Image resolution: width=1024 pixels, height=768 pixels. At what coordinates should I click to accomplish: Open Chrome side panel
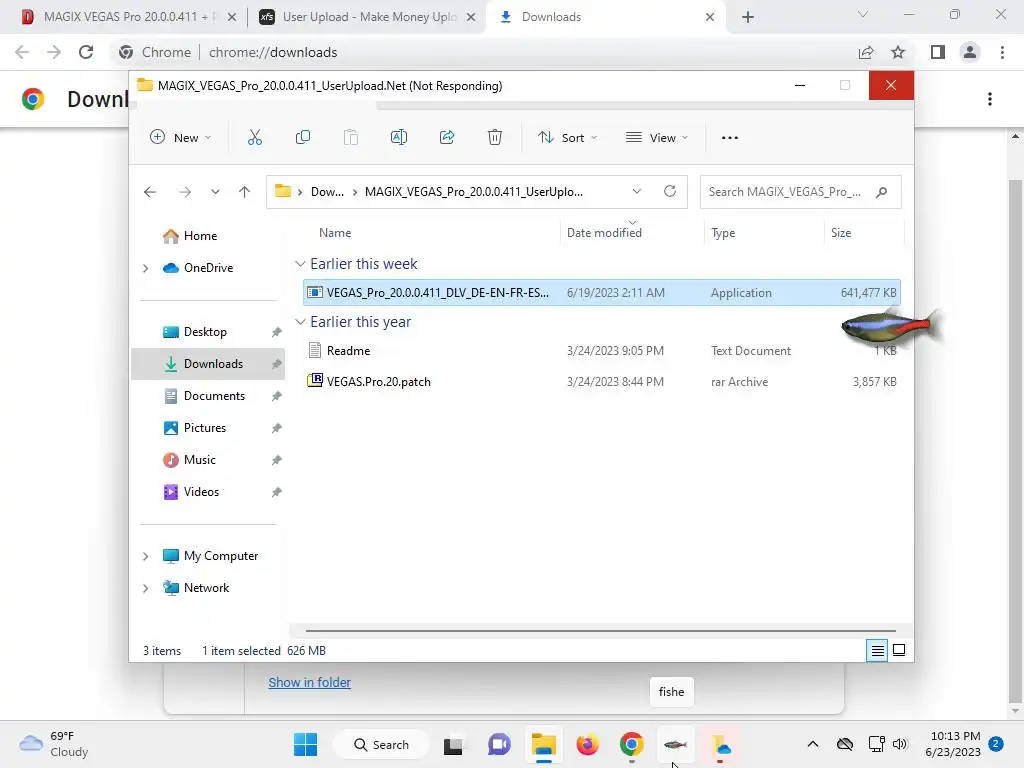pos(938,52)
